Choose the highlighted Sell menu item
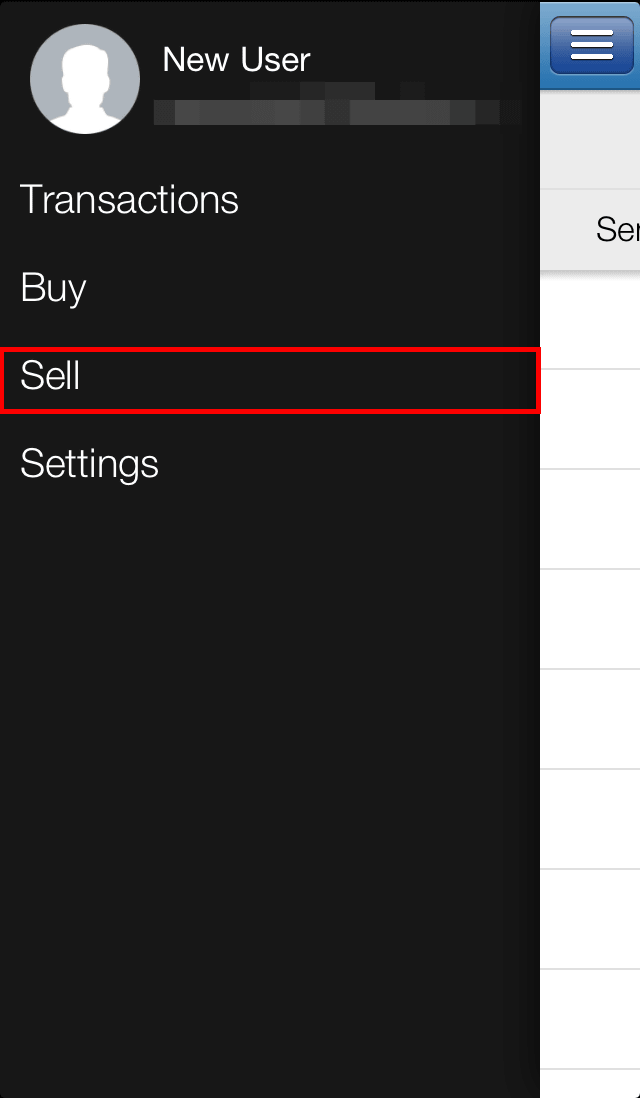640x1098 pixels. (270, 380)
